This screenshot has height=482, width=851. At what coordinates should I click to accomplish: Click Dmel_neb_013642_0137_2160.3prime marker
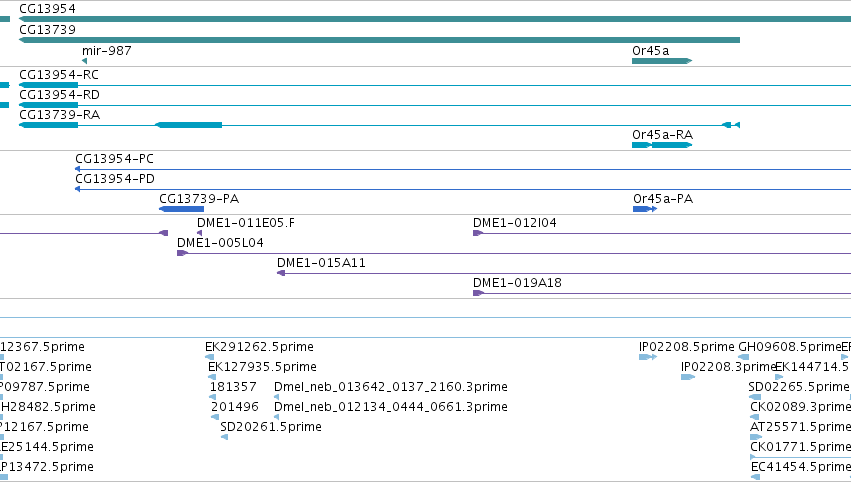pyautogui.click(x=276, y=397)
